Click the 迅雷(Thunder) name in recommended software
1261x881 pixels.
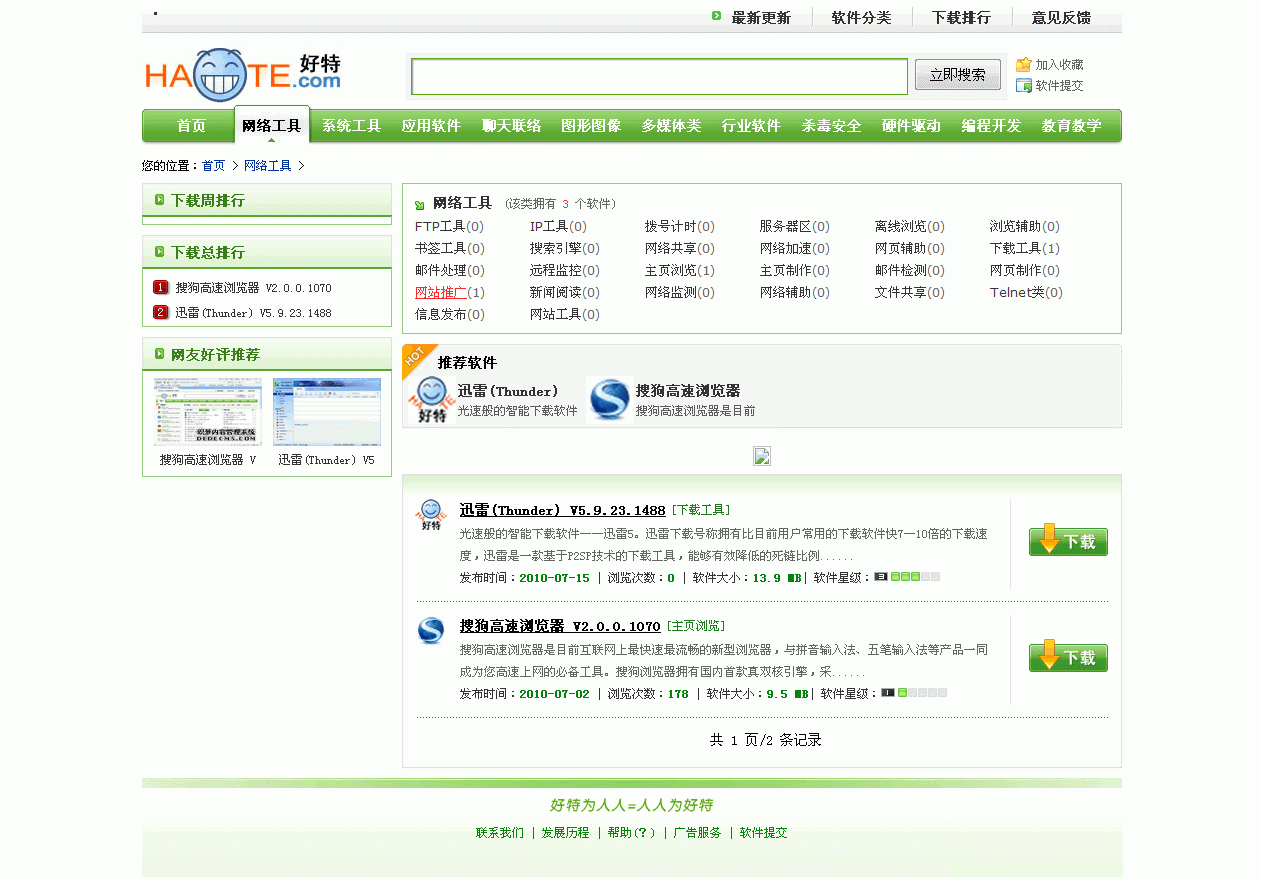click(508, 391)
